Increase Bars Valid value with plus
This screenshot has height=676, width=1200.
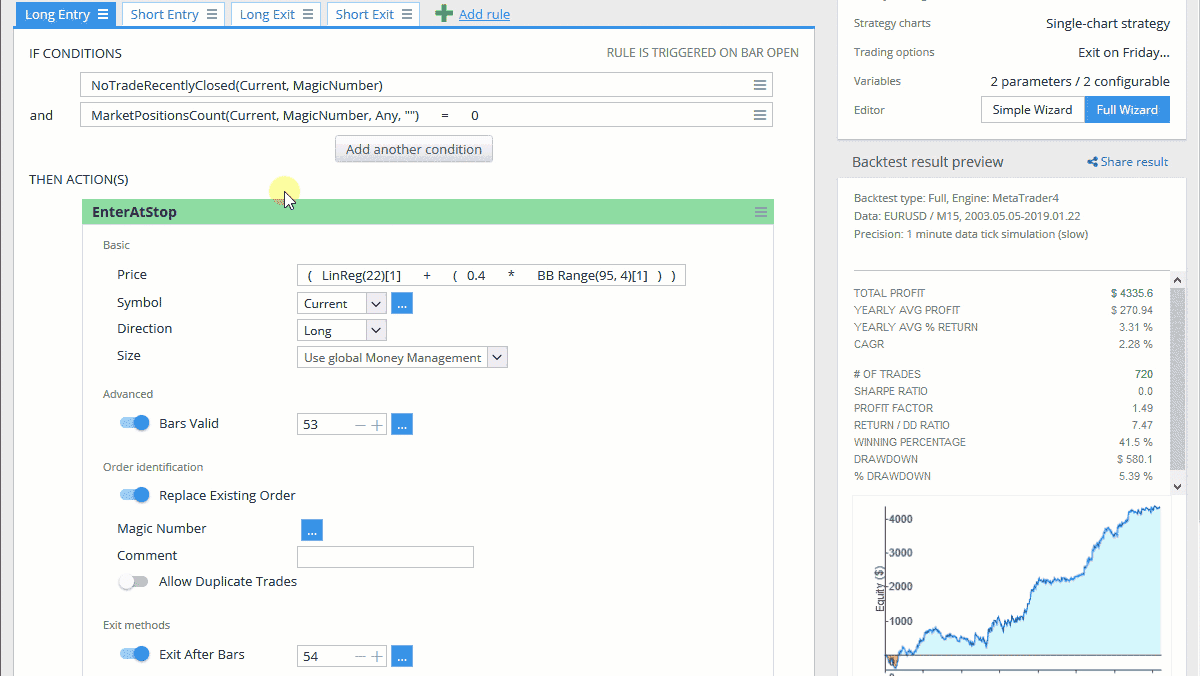coord(377,425)
